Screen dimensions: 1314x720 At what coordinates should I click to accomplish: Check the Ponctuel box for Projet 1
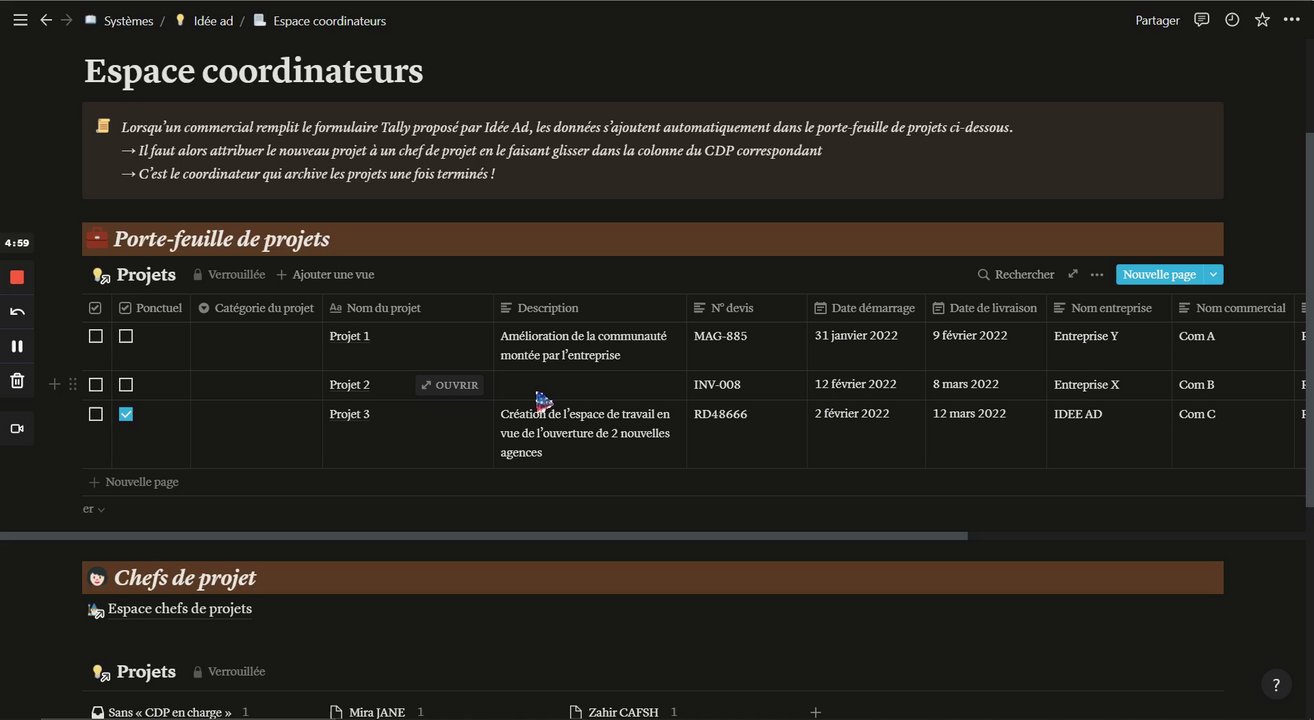(126, 336)
